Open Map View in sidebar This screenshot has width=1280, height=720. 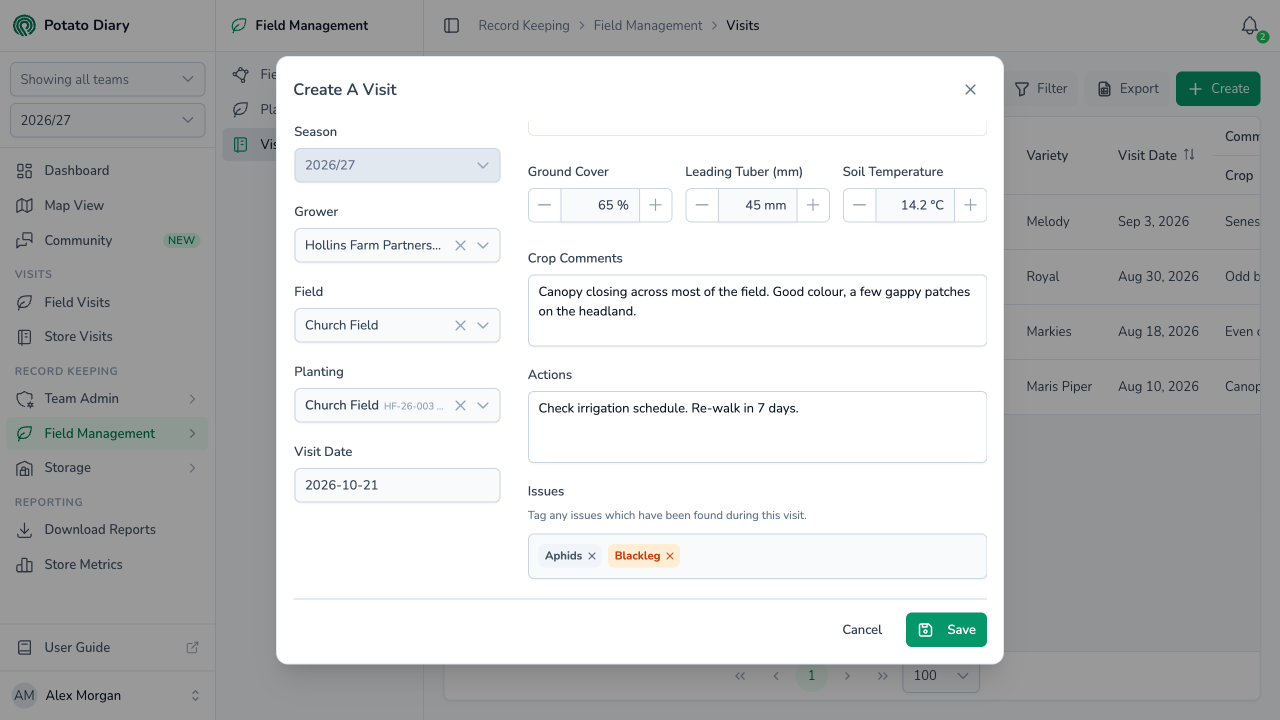pos(107,205)
